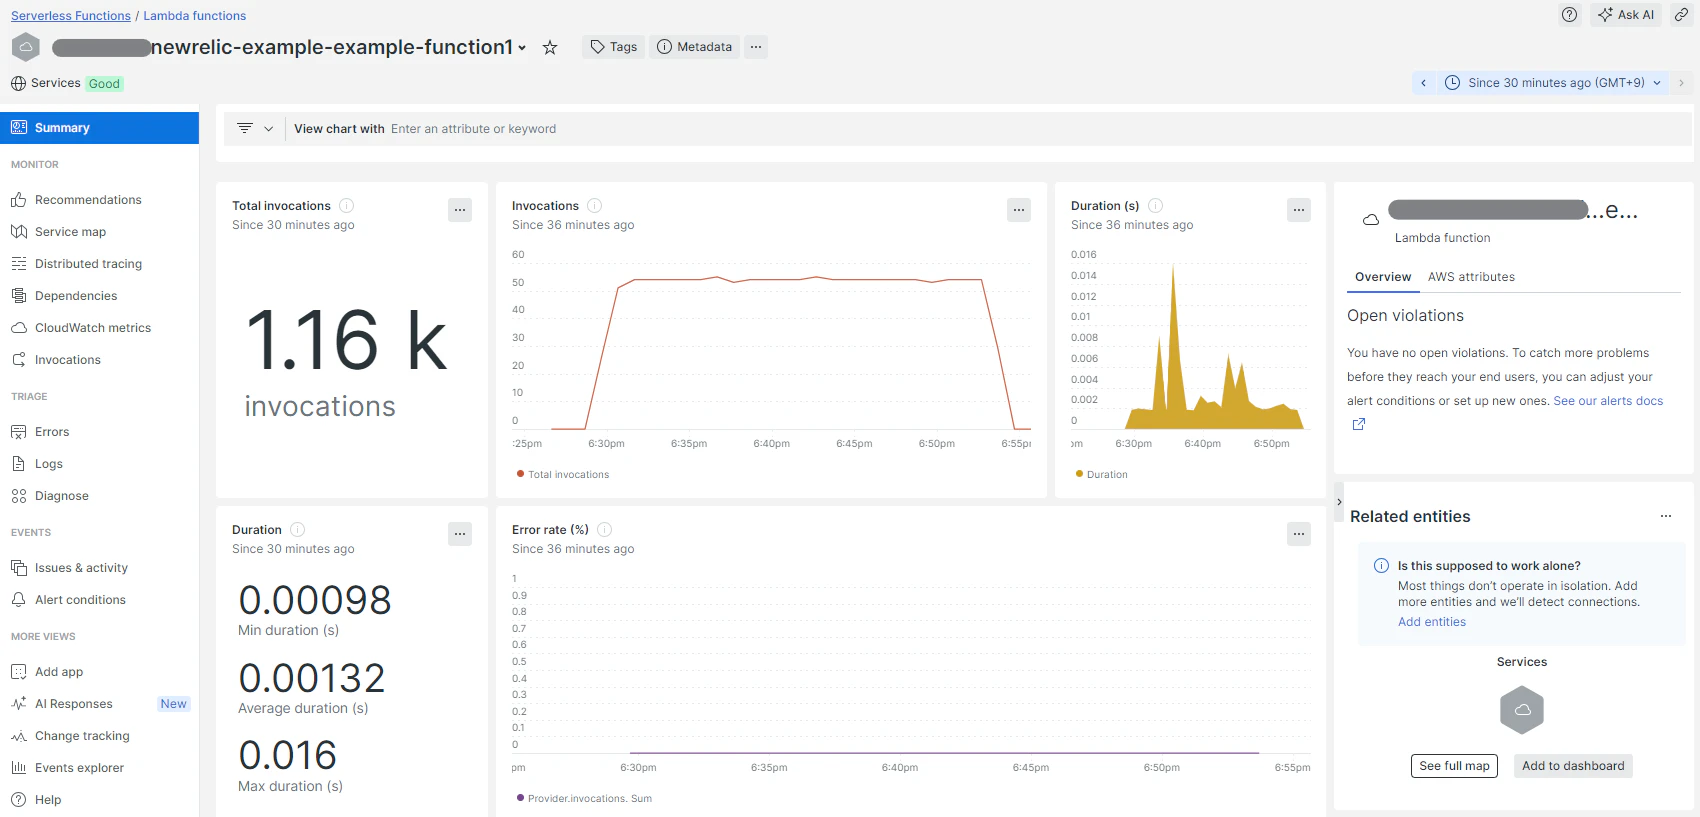Click the info icon next to Invocations chart title
Viewport: 1700px width, 817px height.
[595, 206]
